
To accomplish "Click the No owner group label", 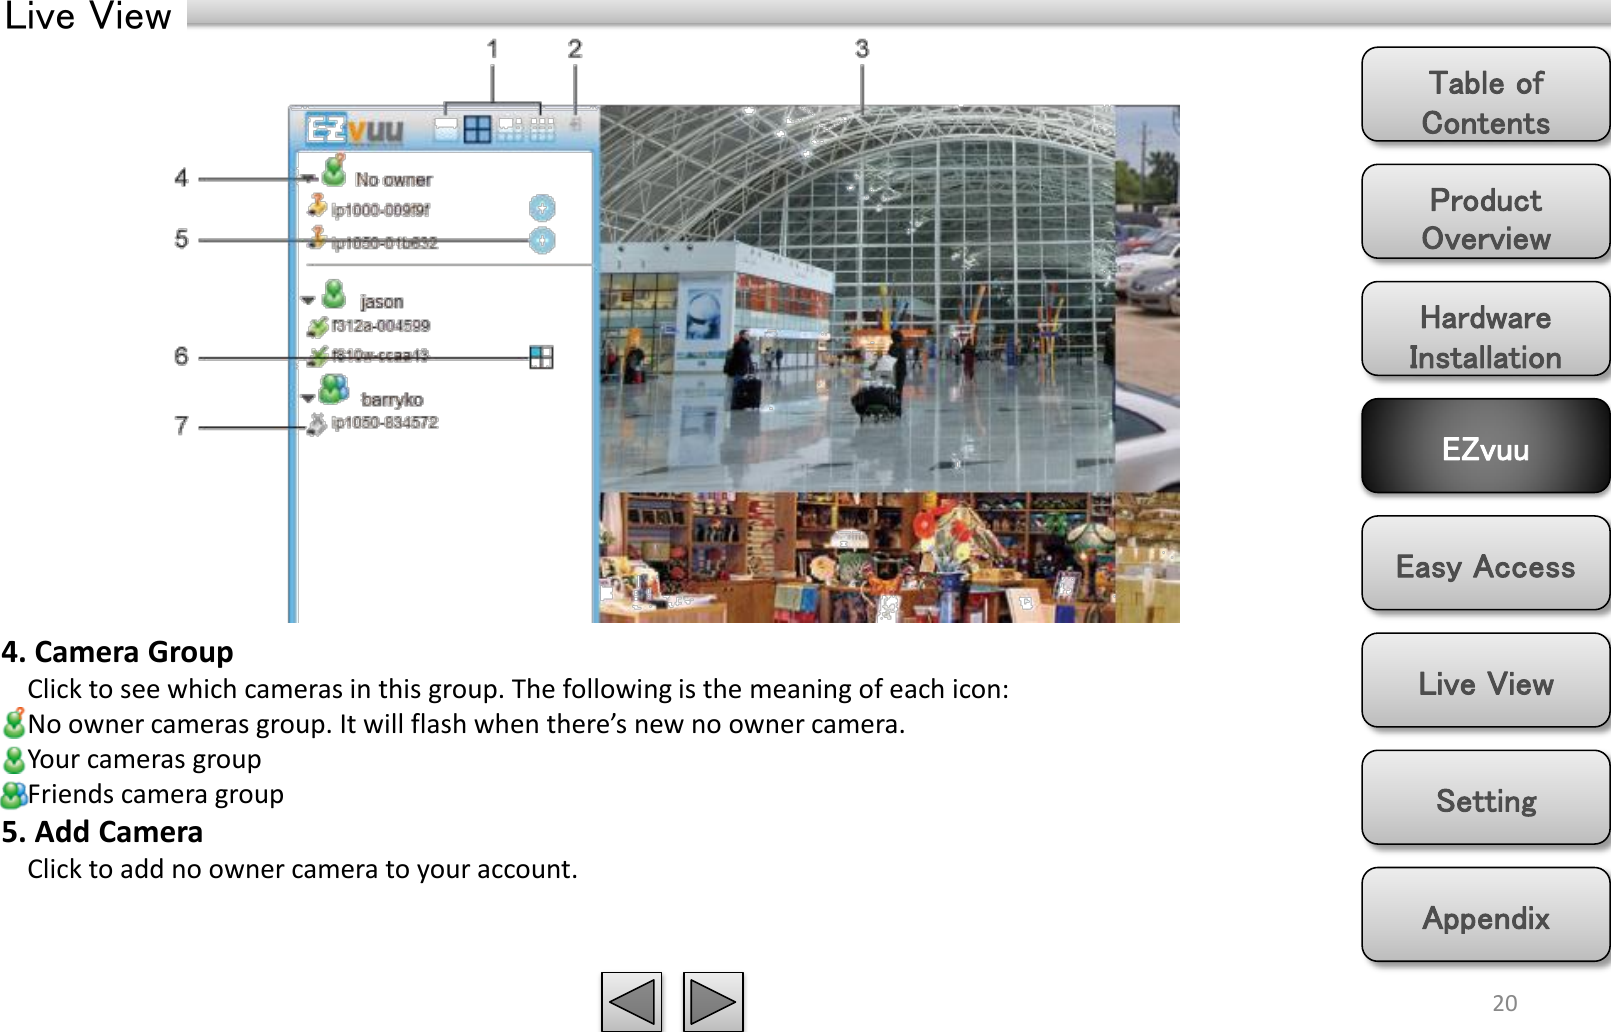I will (394, 180).
